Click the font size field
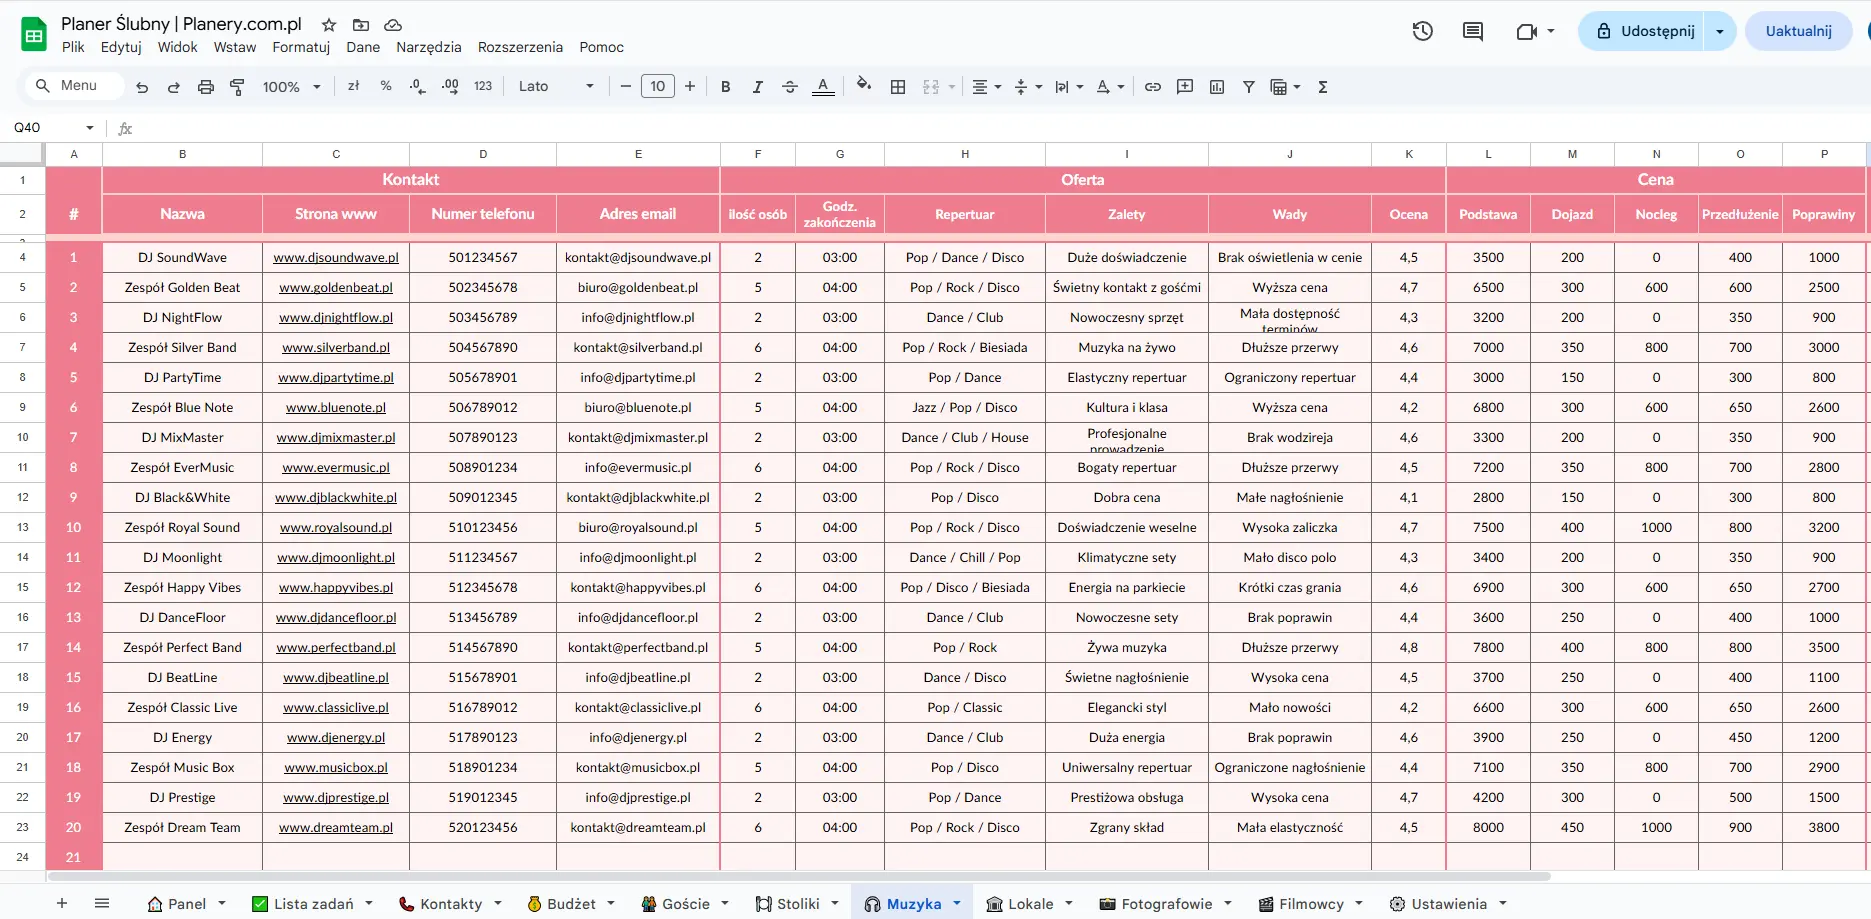 (x=657, y=87)
